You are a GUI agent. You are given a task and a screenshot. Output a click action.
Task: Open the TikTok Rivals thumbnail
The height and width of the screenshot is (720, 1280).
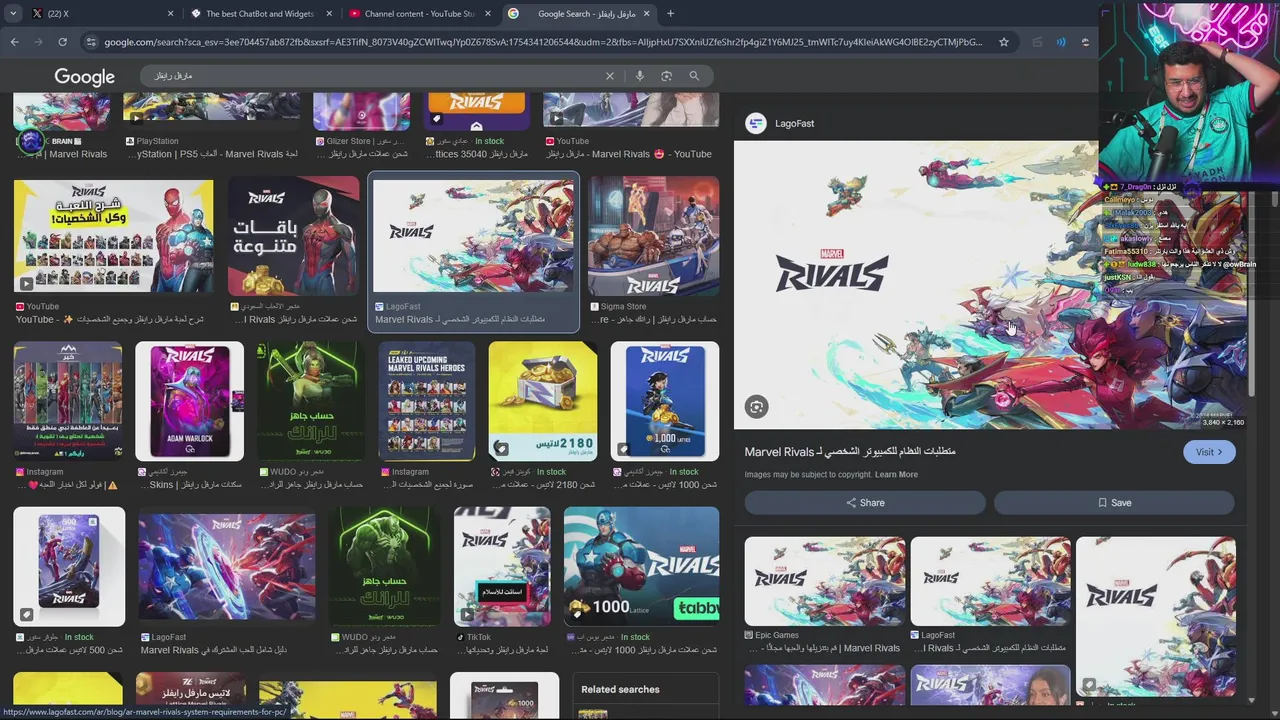click(x=502, y=566)
